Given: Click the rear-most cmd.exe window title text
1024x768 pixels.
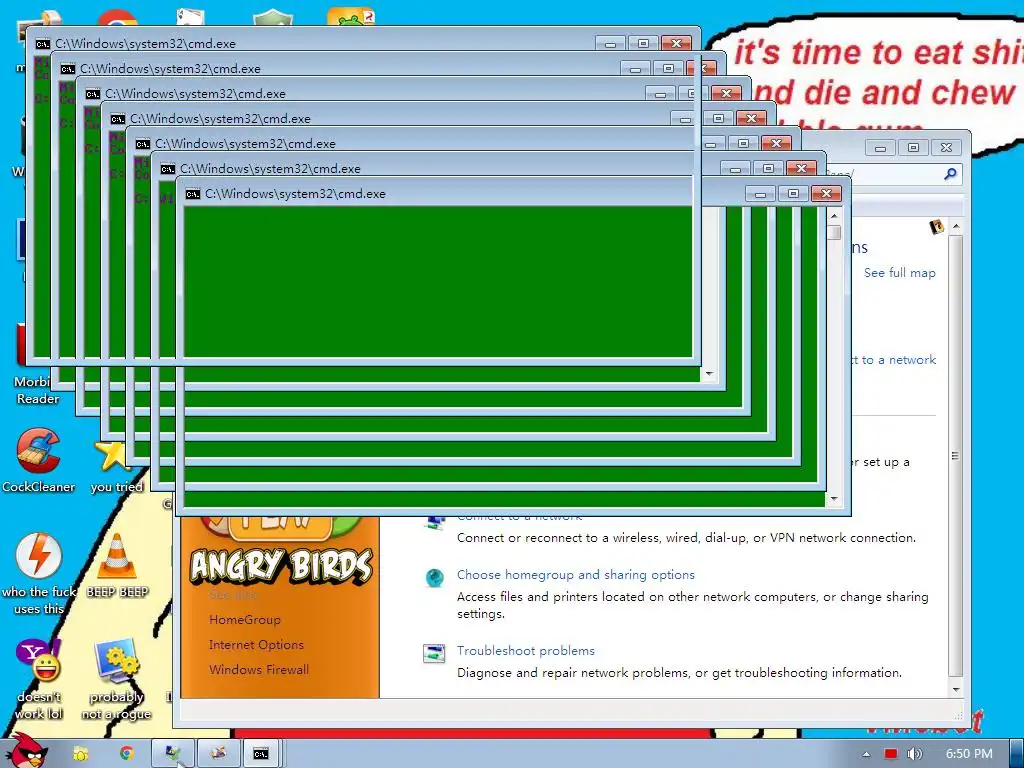Looking at the screenshot, I should pyautogui.click(x=146, y=44).
